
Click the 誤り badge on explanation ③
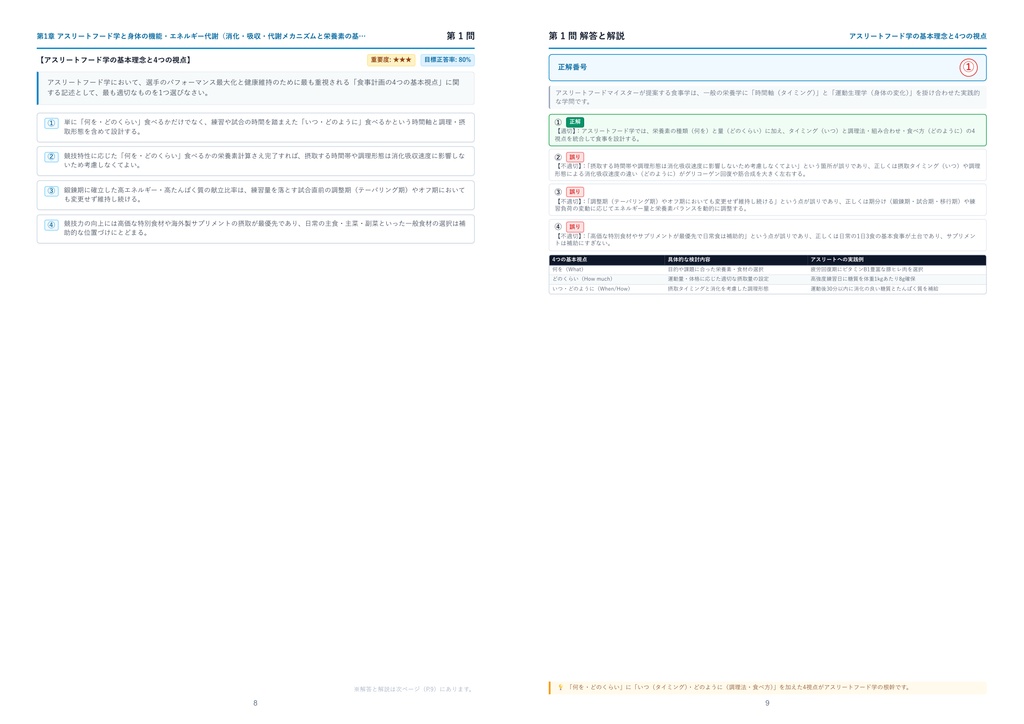pyautogui.click(x=575, y=192)
